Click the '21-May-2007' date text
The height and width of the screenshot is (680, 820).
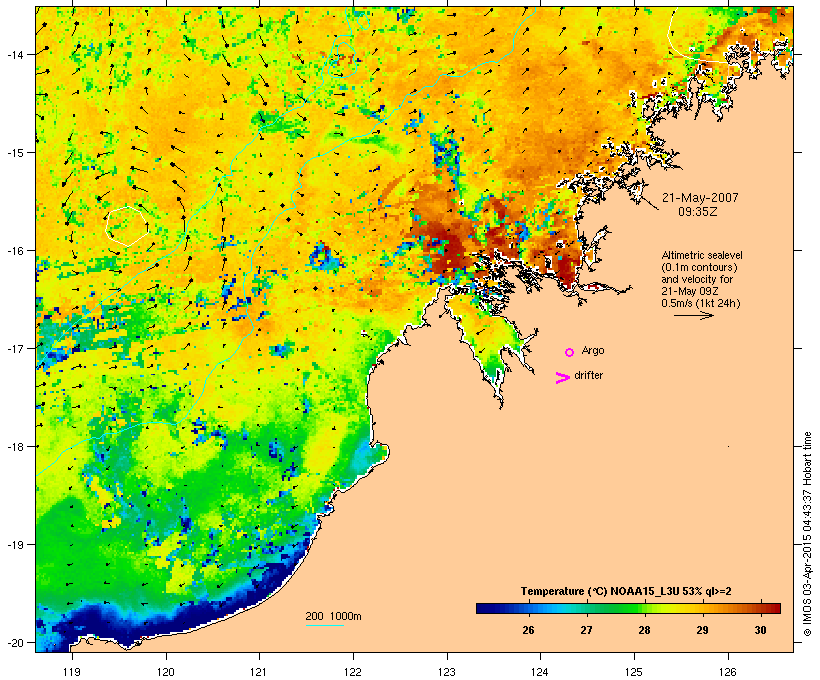coord(700,198)
